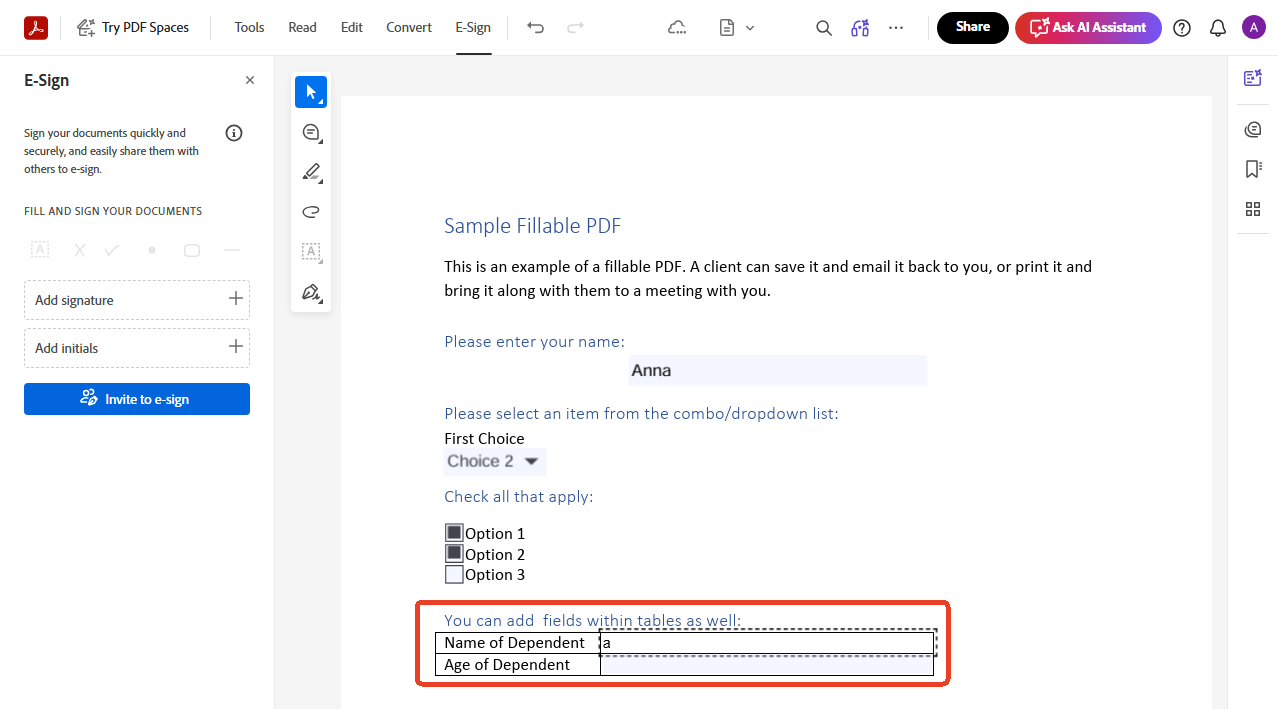Screen dimensions: 1278x709
Task: Click Add initials
Action: tap(137, 348)
